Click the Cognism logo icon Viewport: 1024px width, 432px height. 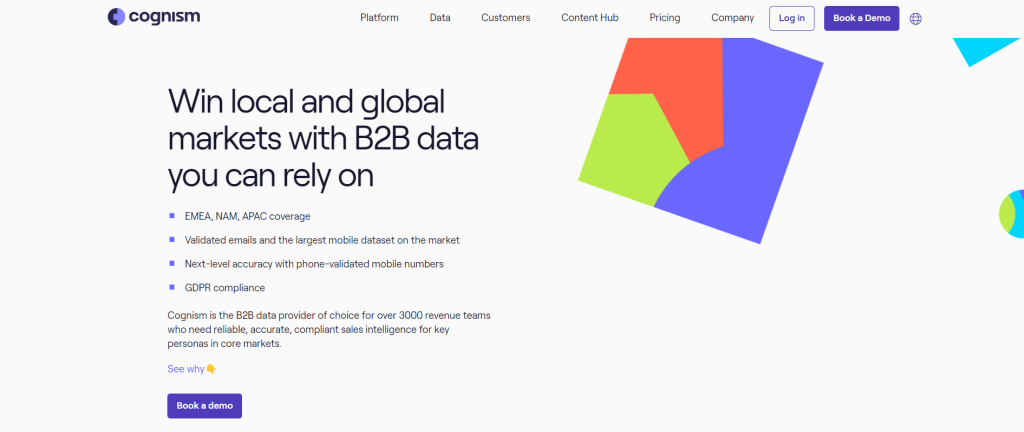click(x=116, y=17)
